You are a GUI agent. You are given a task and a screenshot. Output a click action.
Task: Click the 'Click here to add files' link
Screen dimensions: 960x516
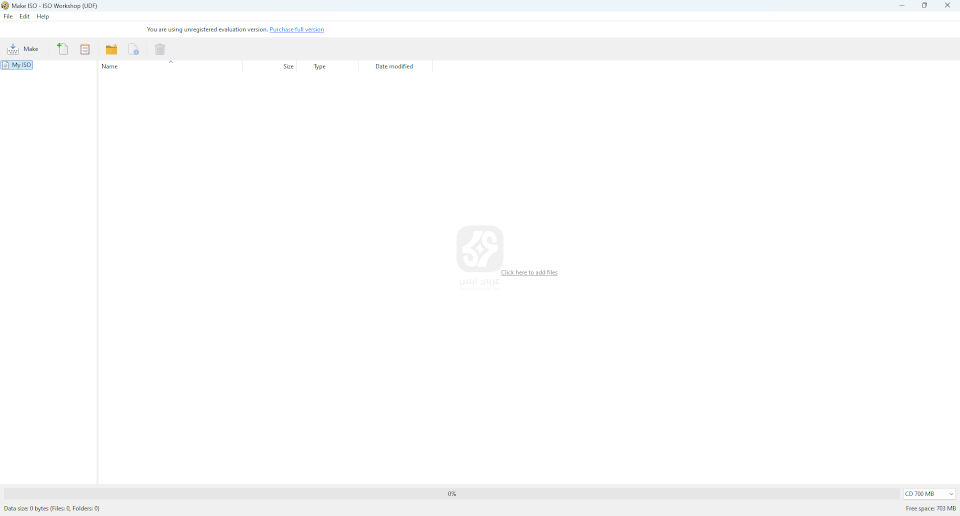pos(529,273)
